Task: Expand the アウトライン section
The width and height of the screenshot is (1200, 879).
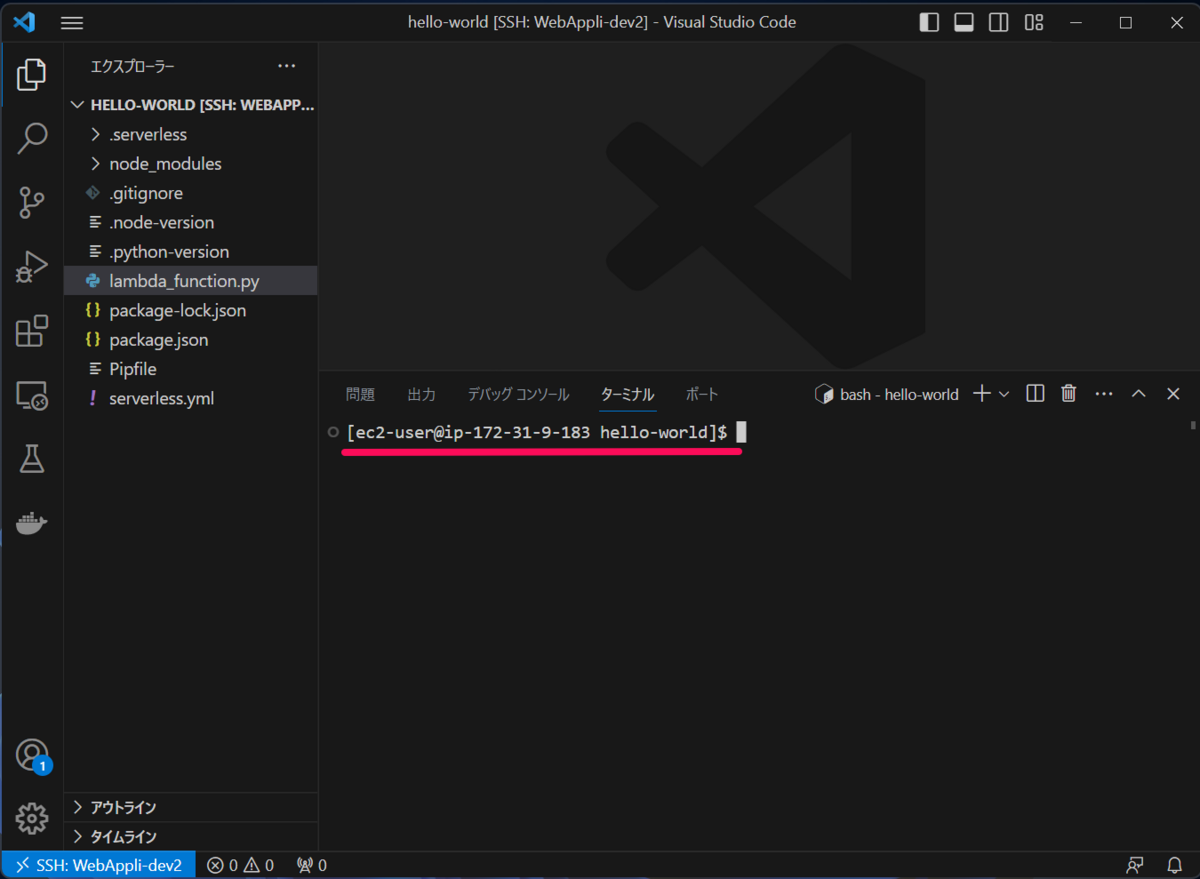Action: 192,807
